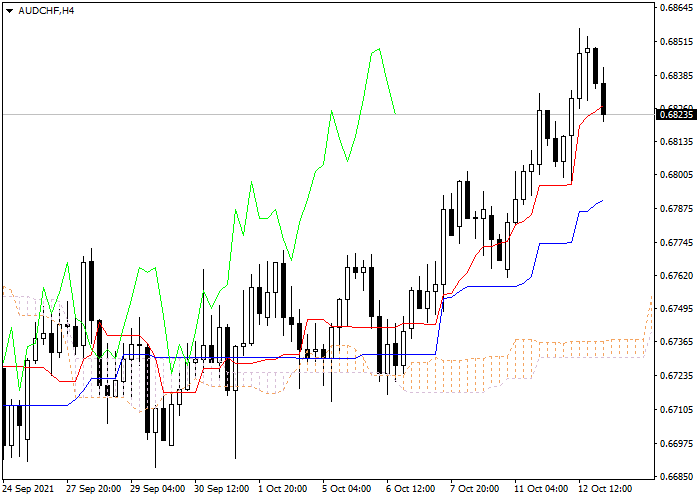Select the last black candlestick on the chart
This screenshot has height=500, width=700.
pos(604,99)
